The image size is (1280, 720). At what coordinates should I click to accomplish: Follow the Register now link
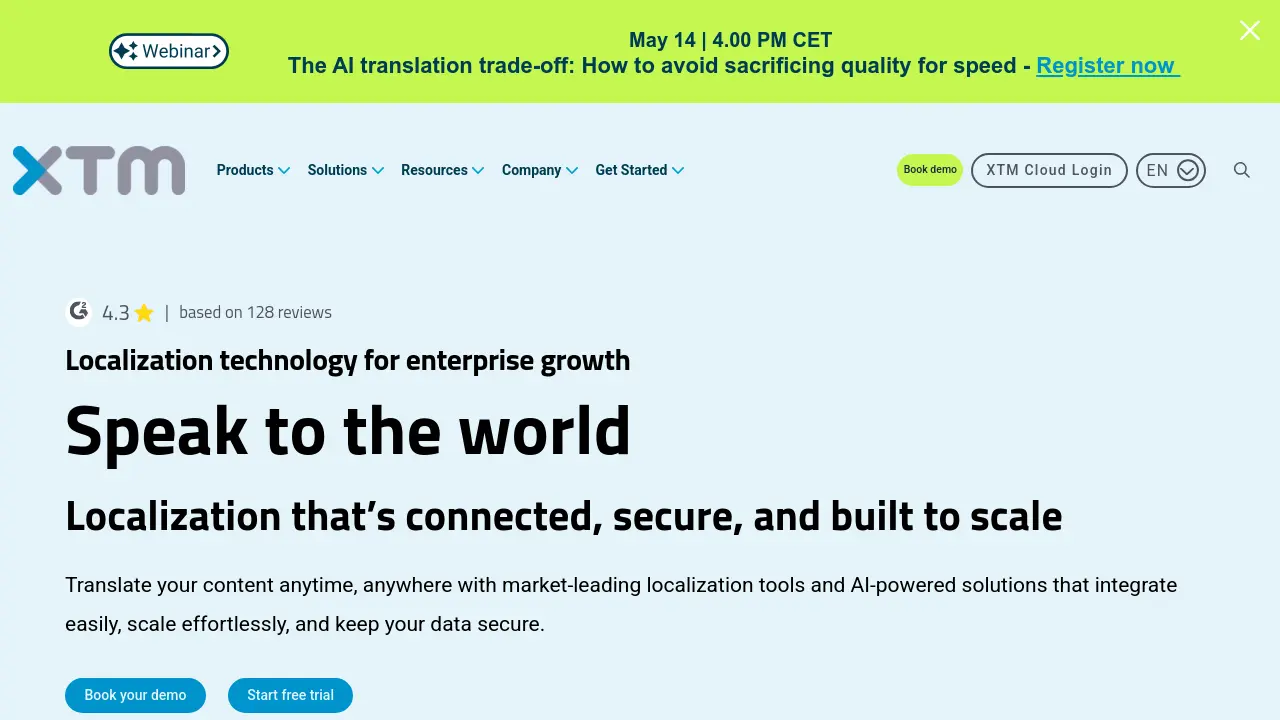pos(1108,66)
